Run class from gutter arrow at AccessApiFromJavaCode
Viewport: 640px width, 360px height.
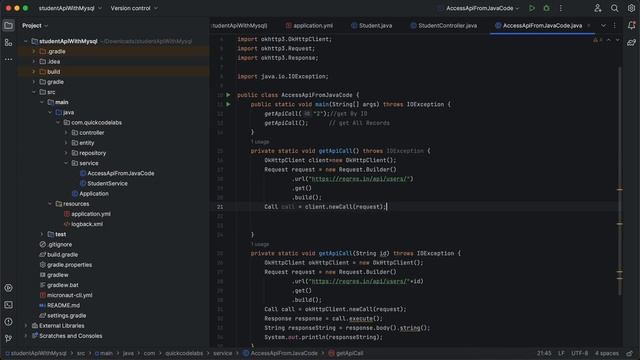228,95
